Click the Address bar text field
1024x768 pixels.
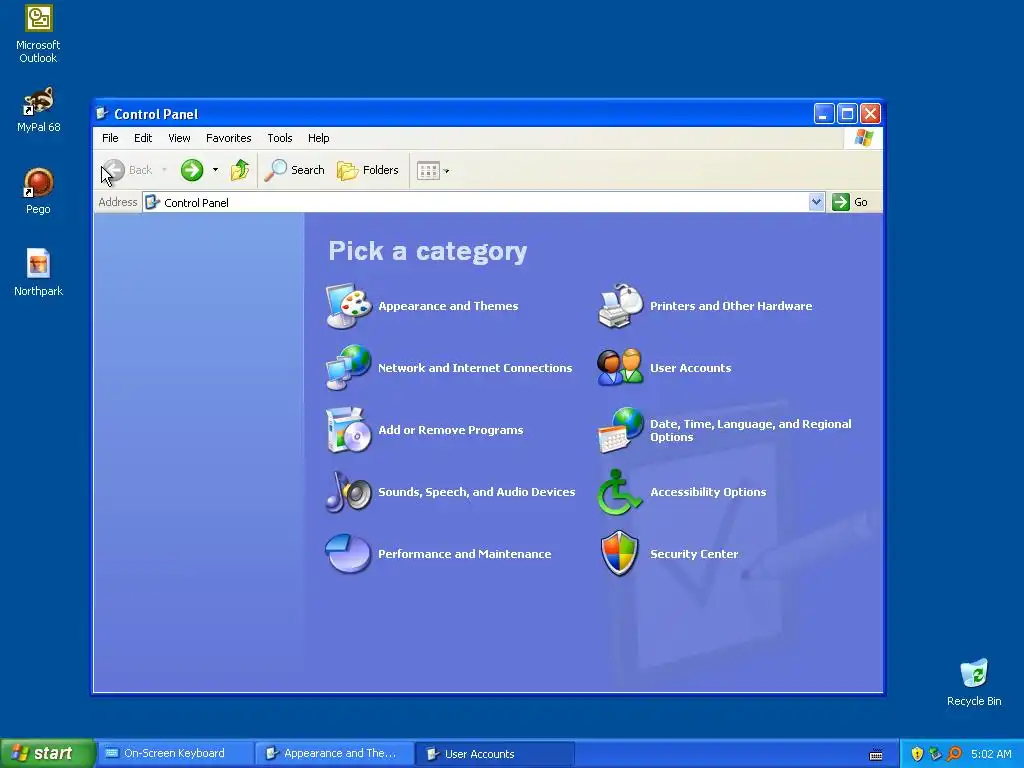pos(475,202)
